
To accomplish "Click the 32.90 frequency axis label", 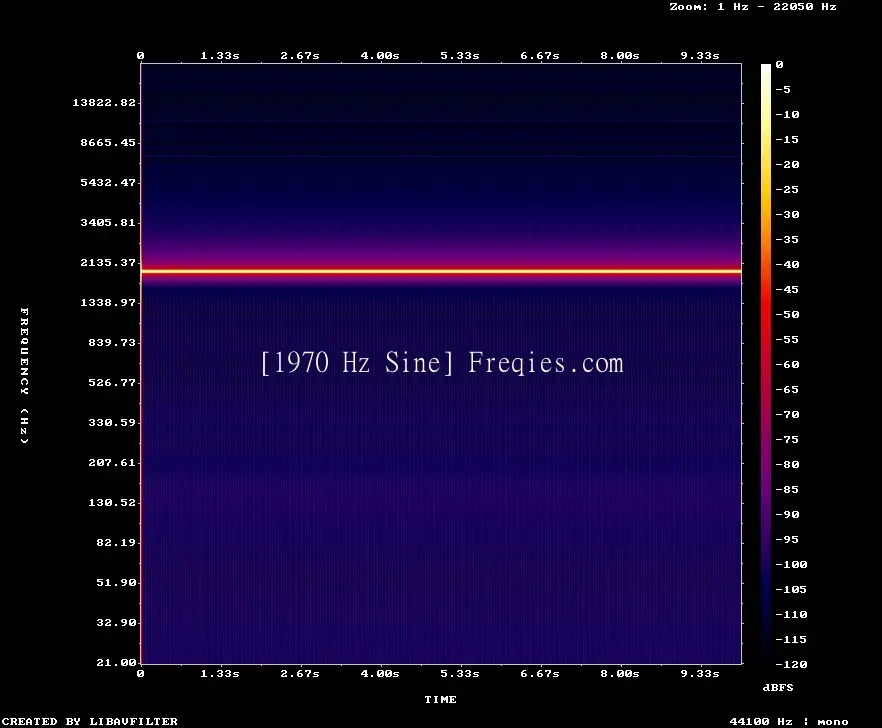I will coord(116,622).
